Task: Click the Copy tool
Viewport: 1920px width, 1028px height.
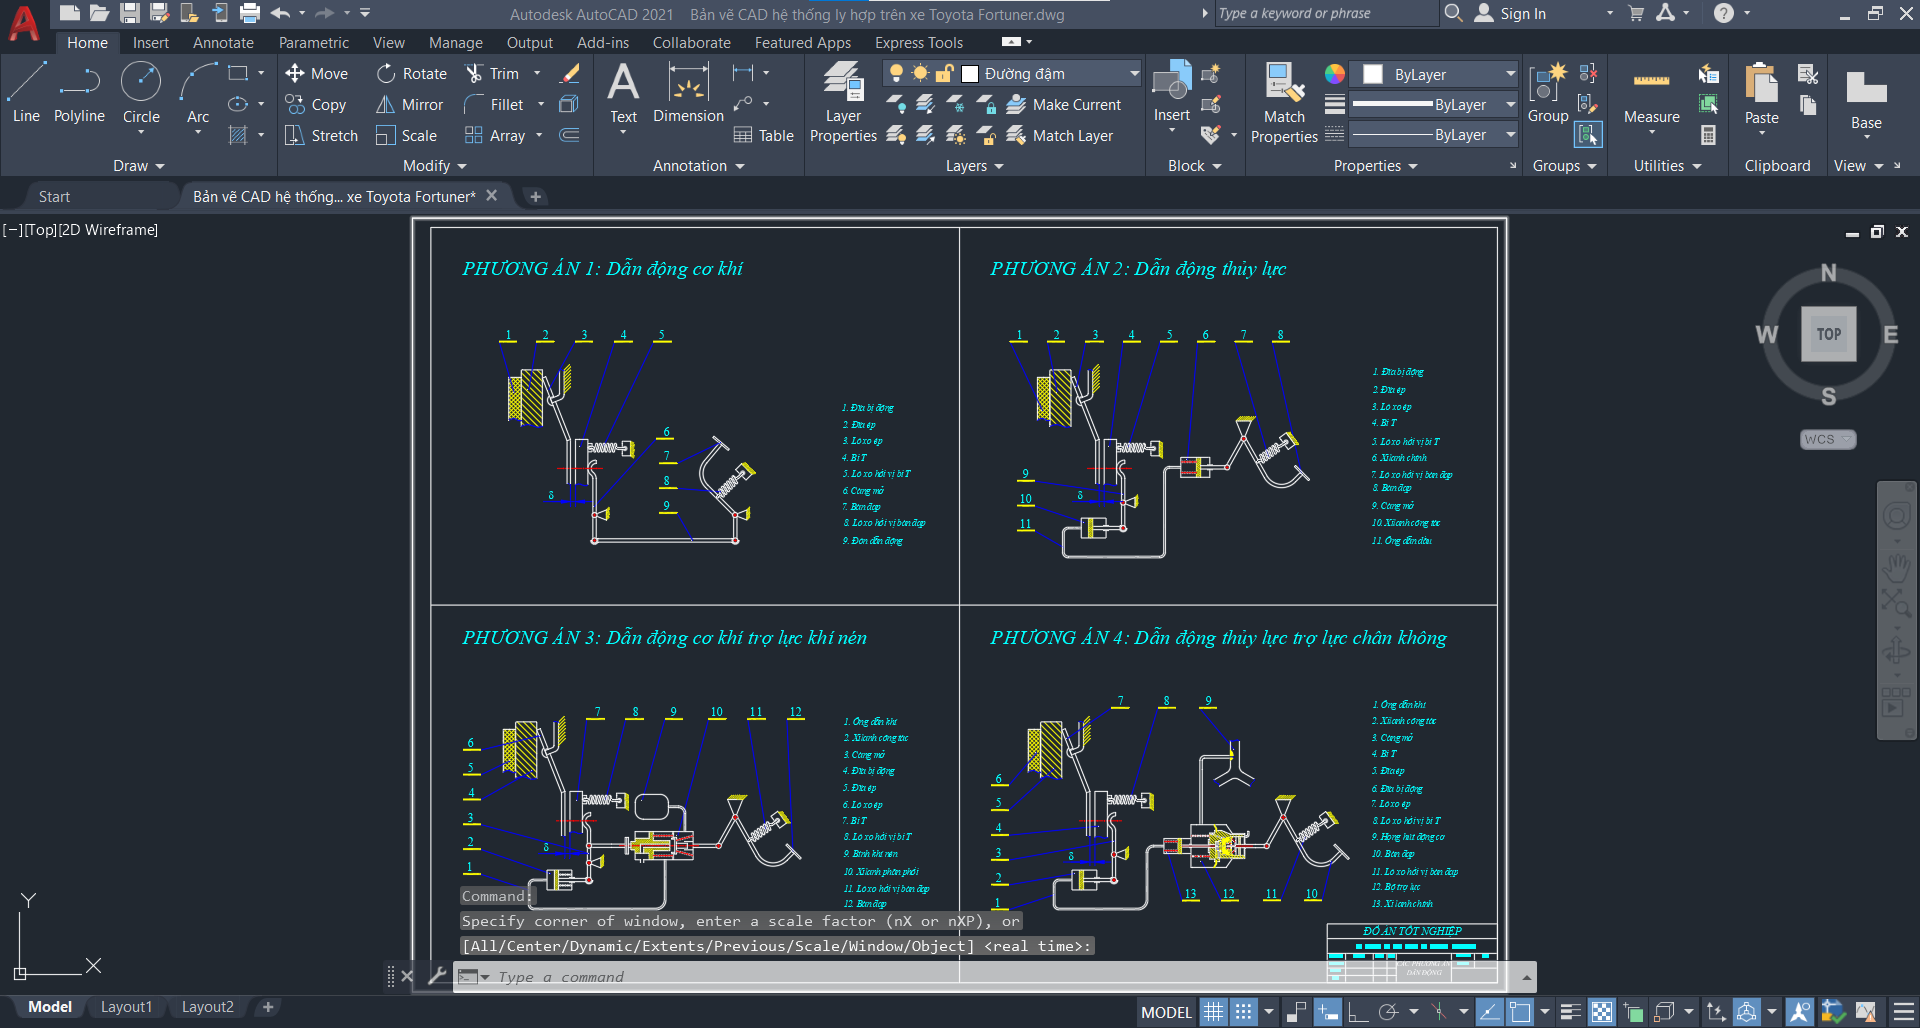Action: [316, 104]
